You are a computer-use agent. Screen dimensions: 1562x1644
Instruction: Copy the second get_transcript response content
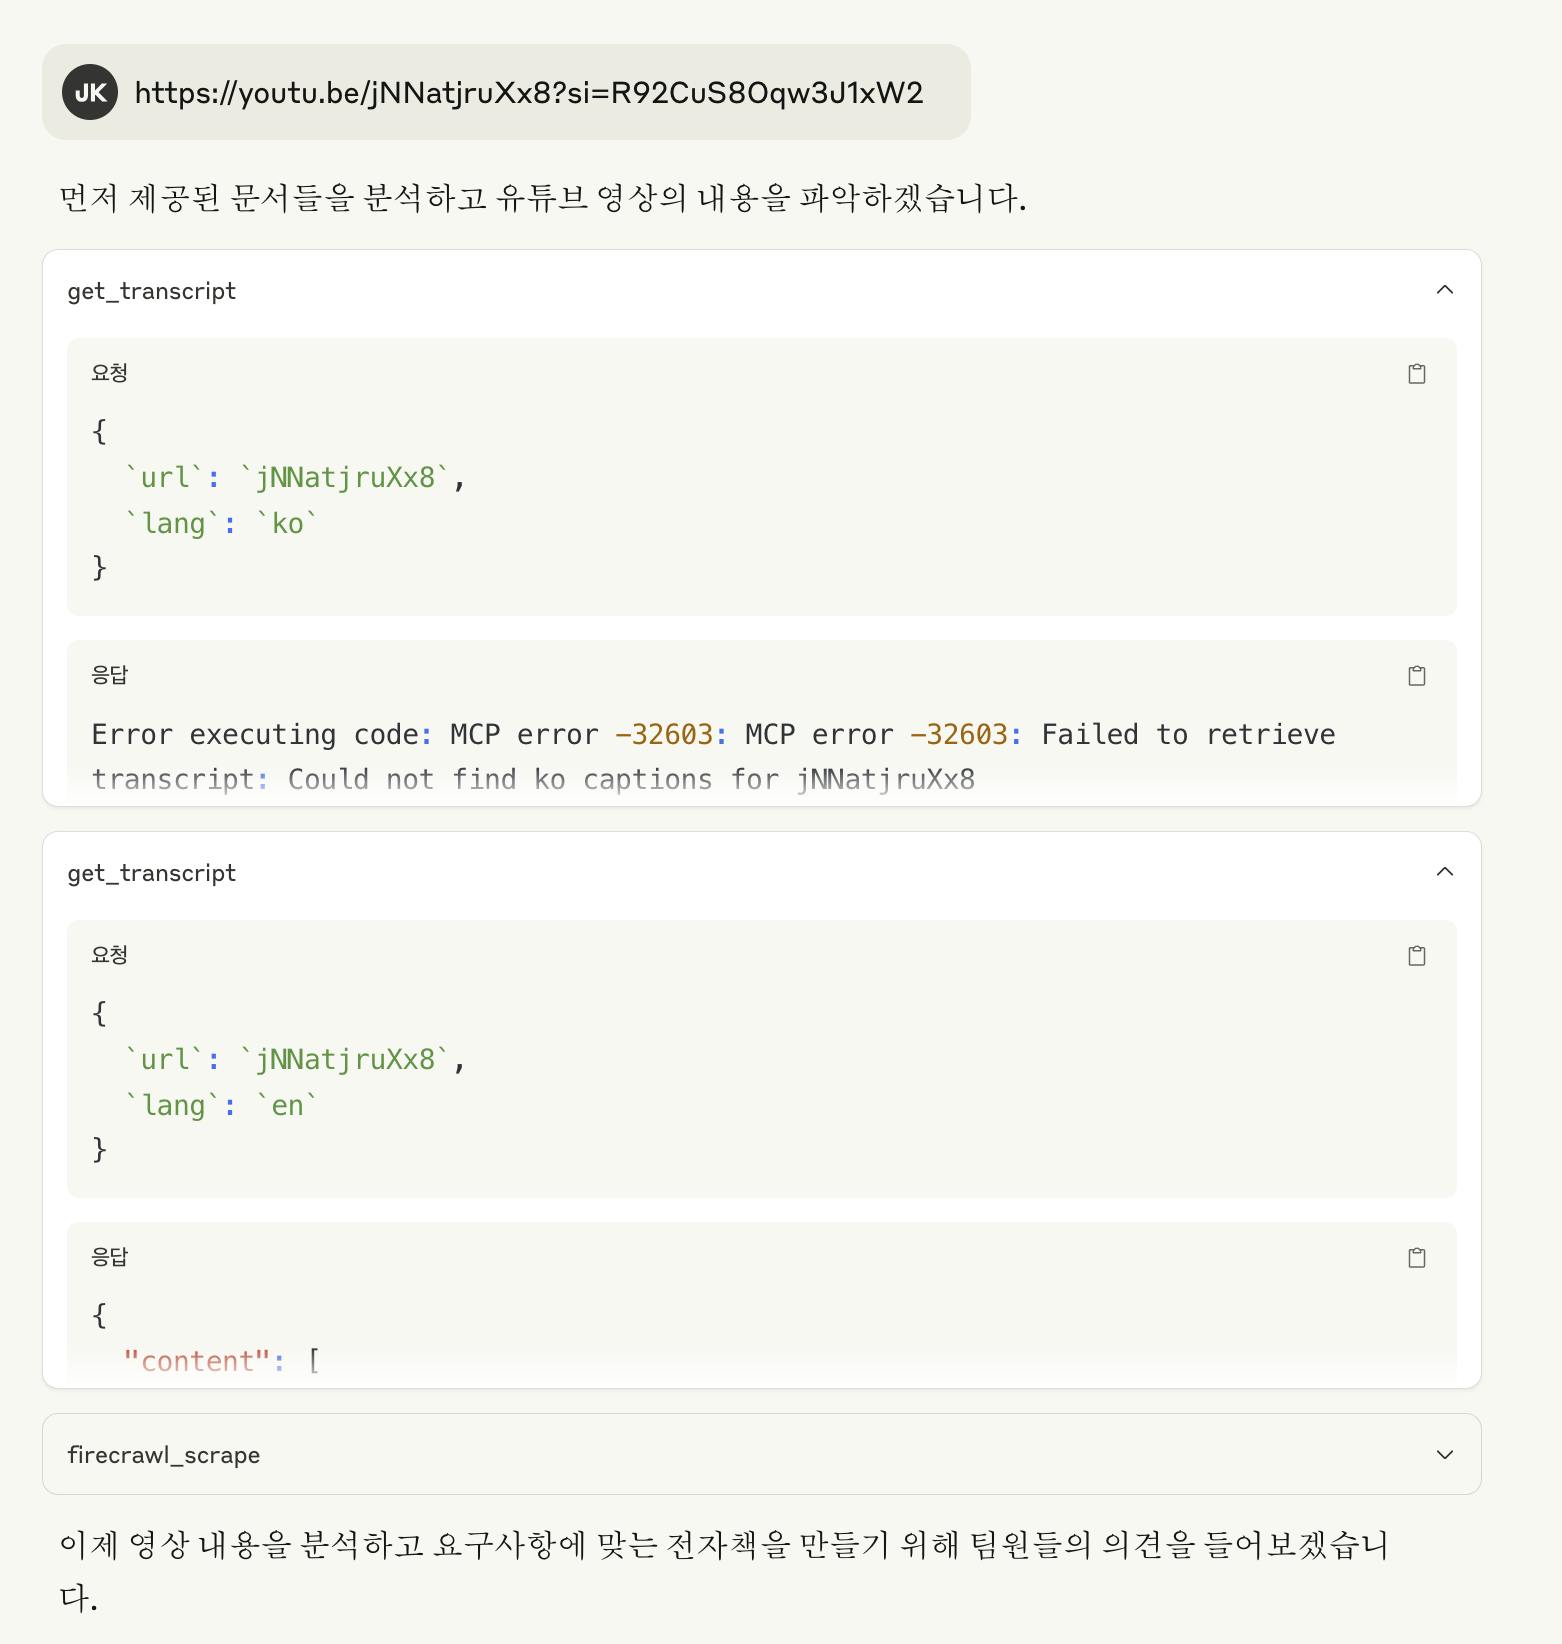(x=1416, y=1258)
